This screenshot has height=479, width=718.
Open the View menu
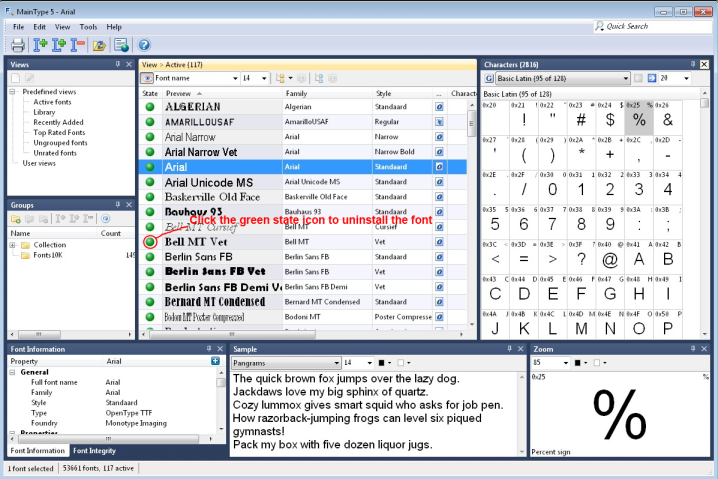pyautogui.click(x=62, y=27)
